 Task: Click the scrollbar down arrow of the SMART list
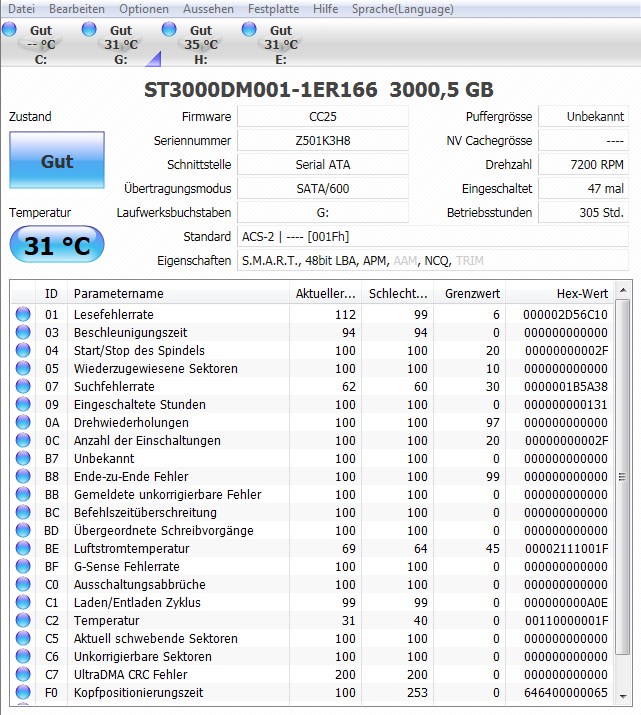click(x=623, y=696)
